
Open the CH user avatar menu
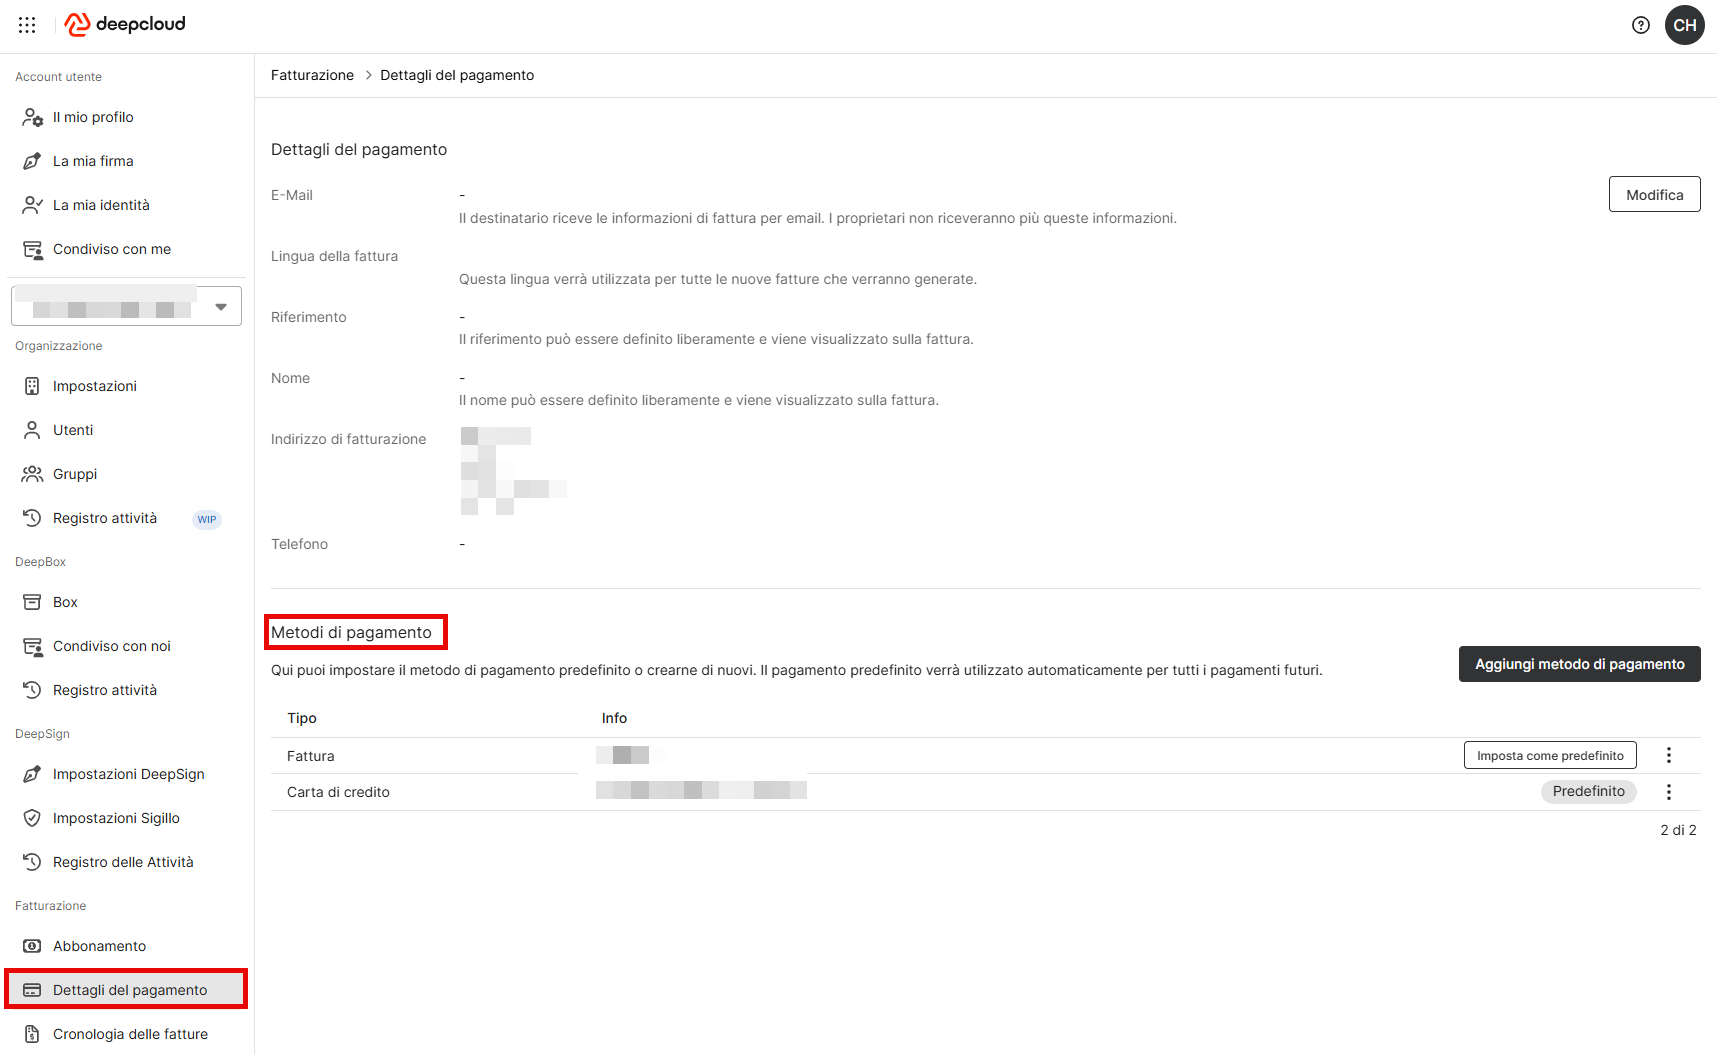[x=1685, y=25]
